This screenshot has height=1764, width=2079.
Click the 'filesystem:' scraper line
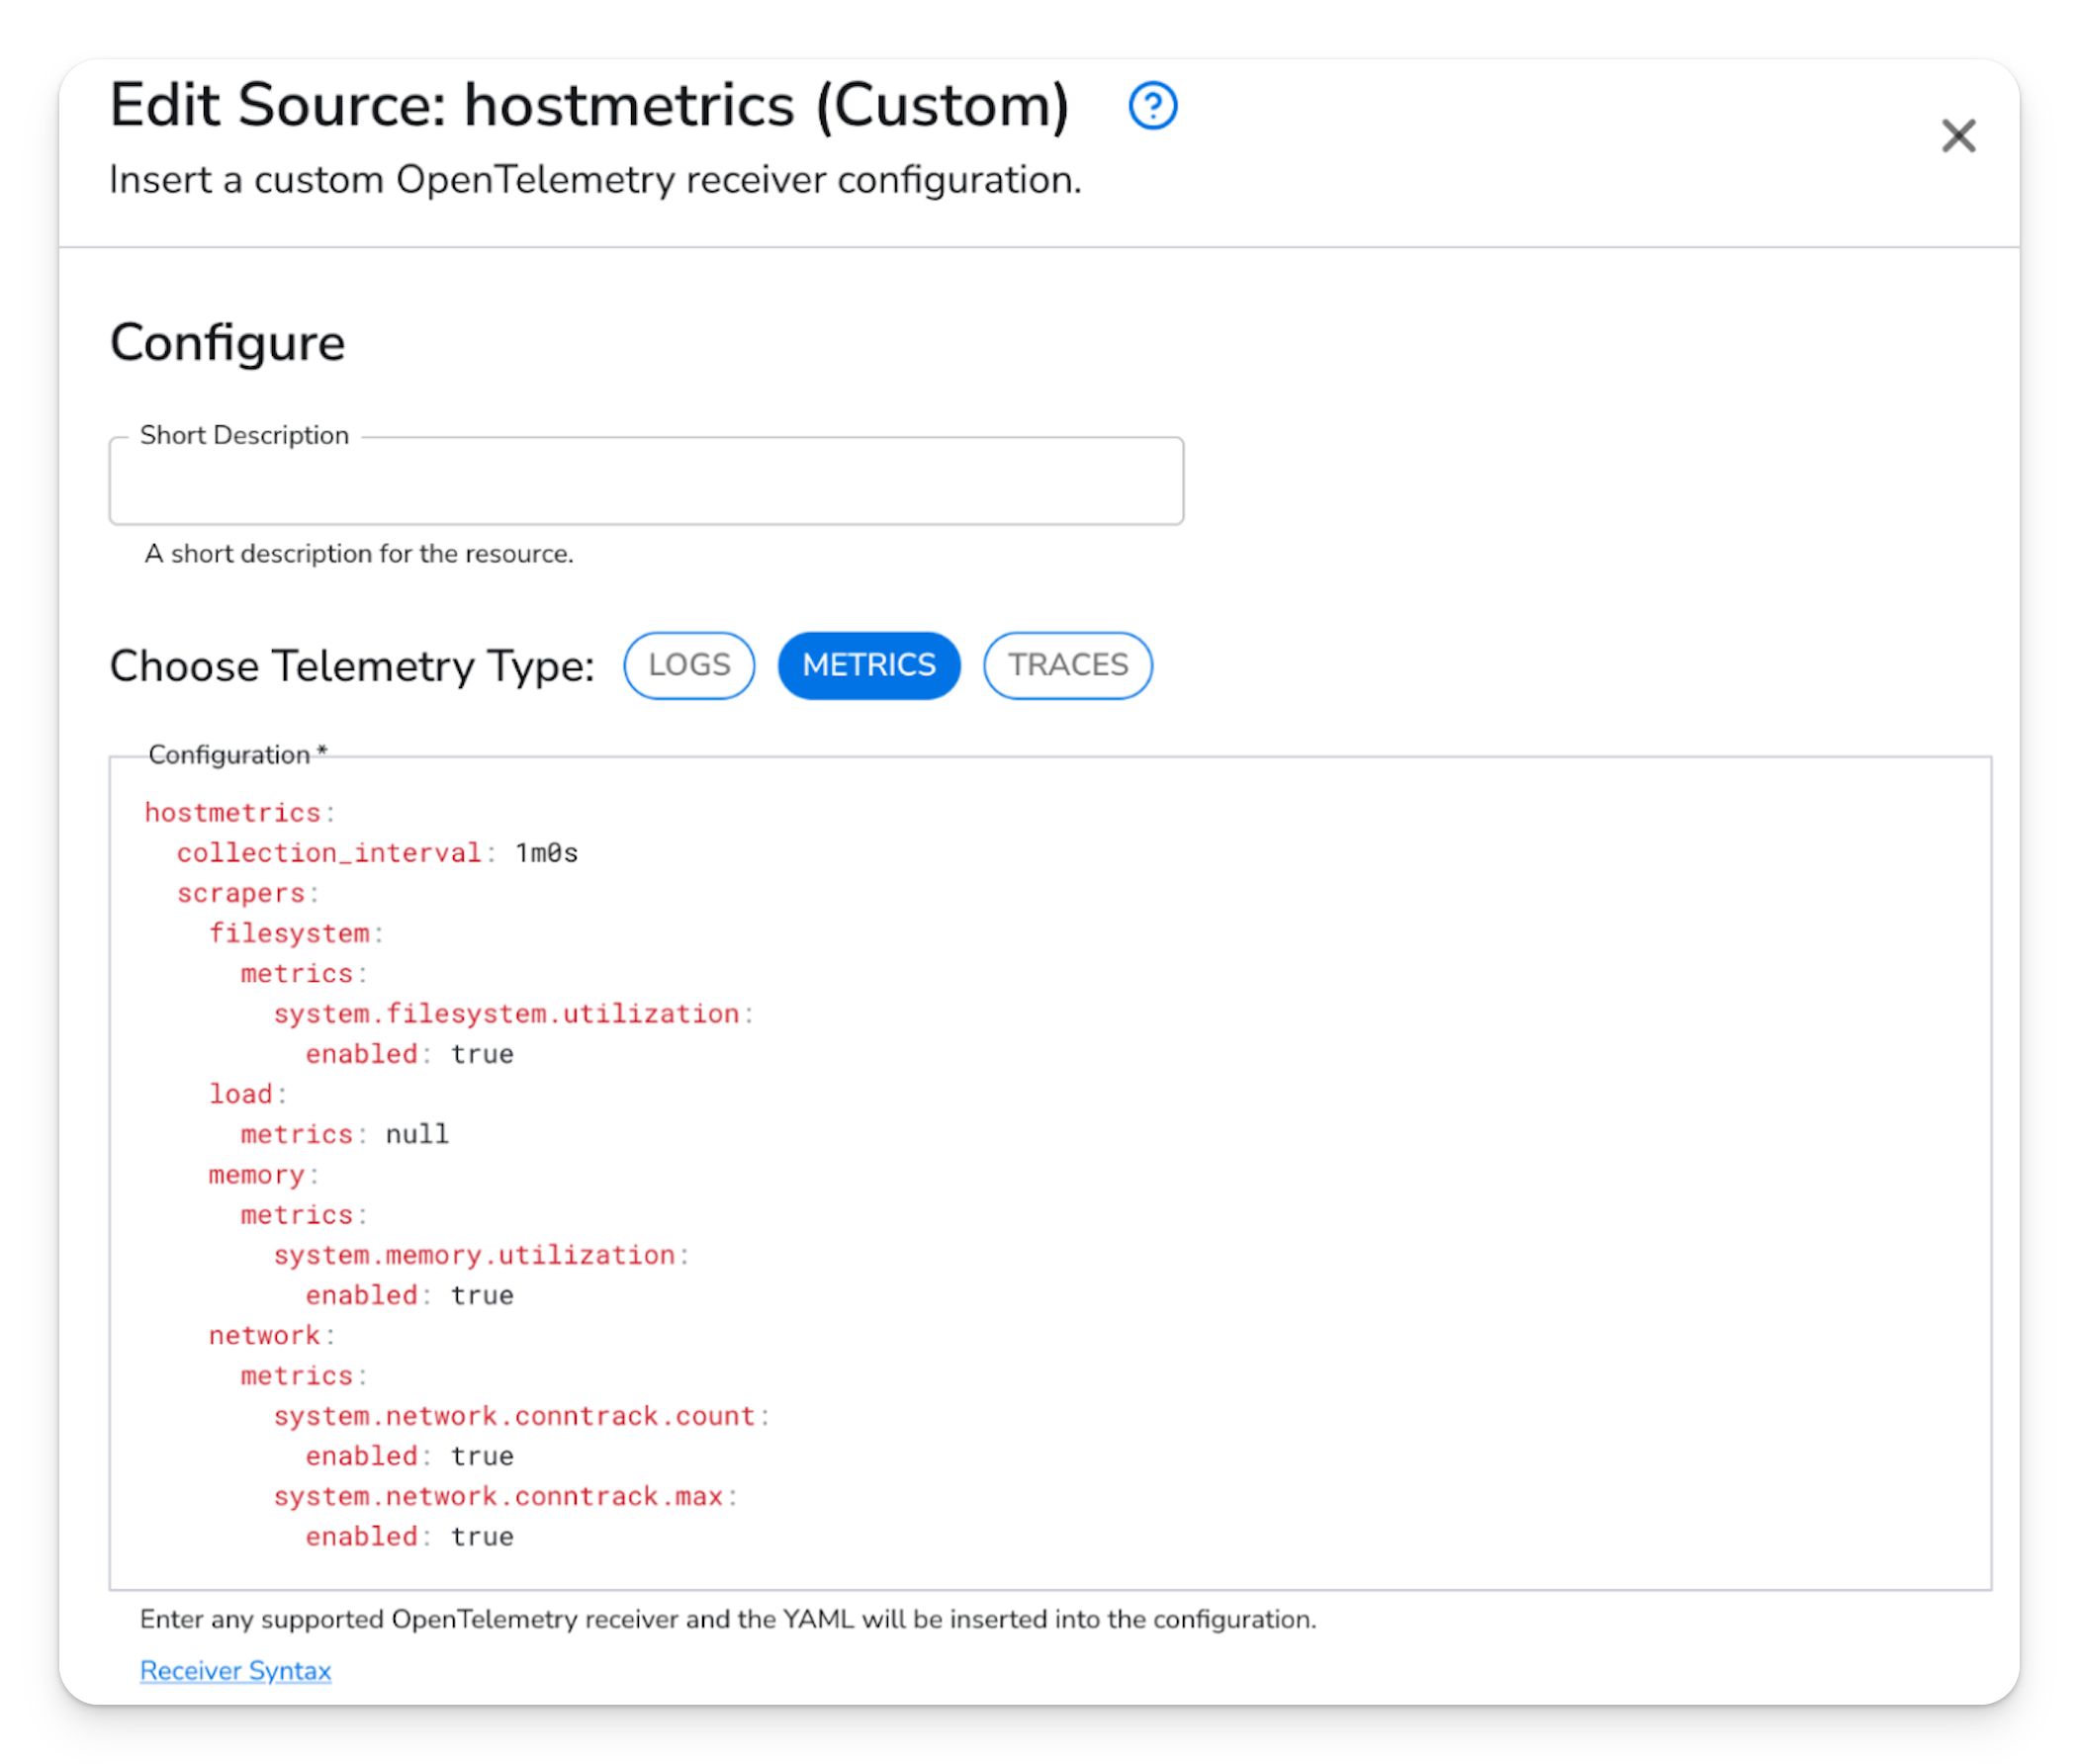(296, 933)
